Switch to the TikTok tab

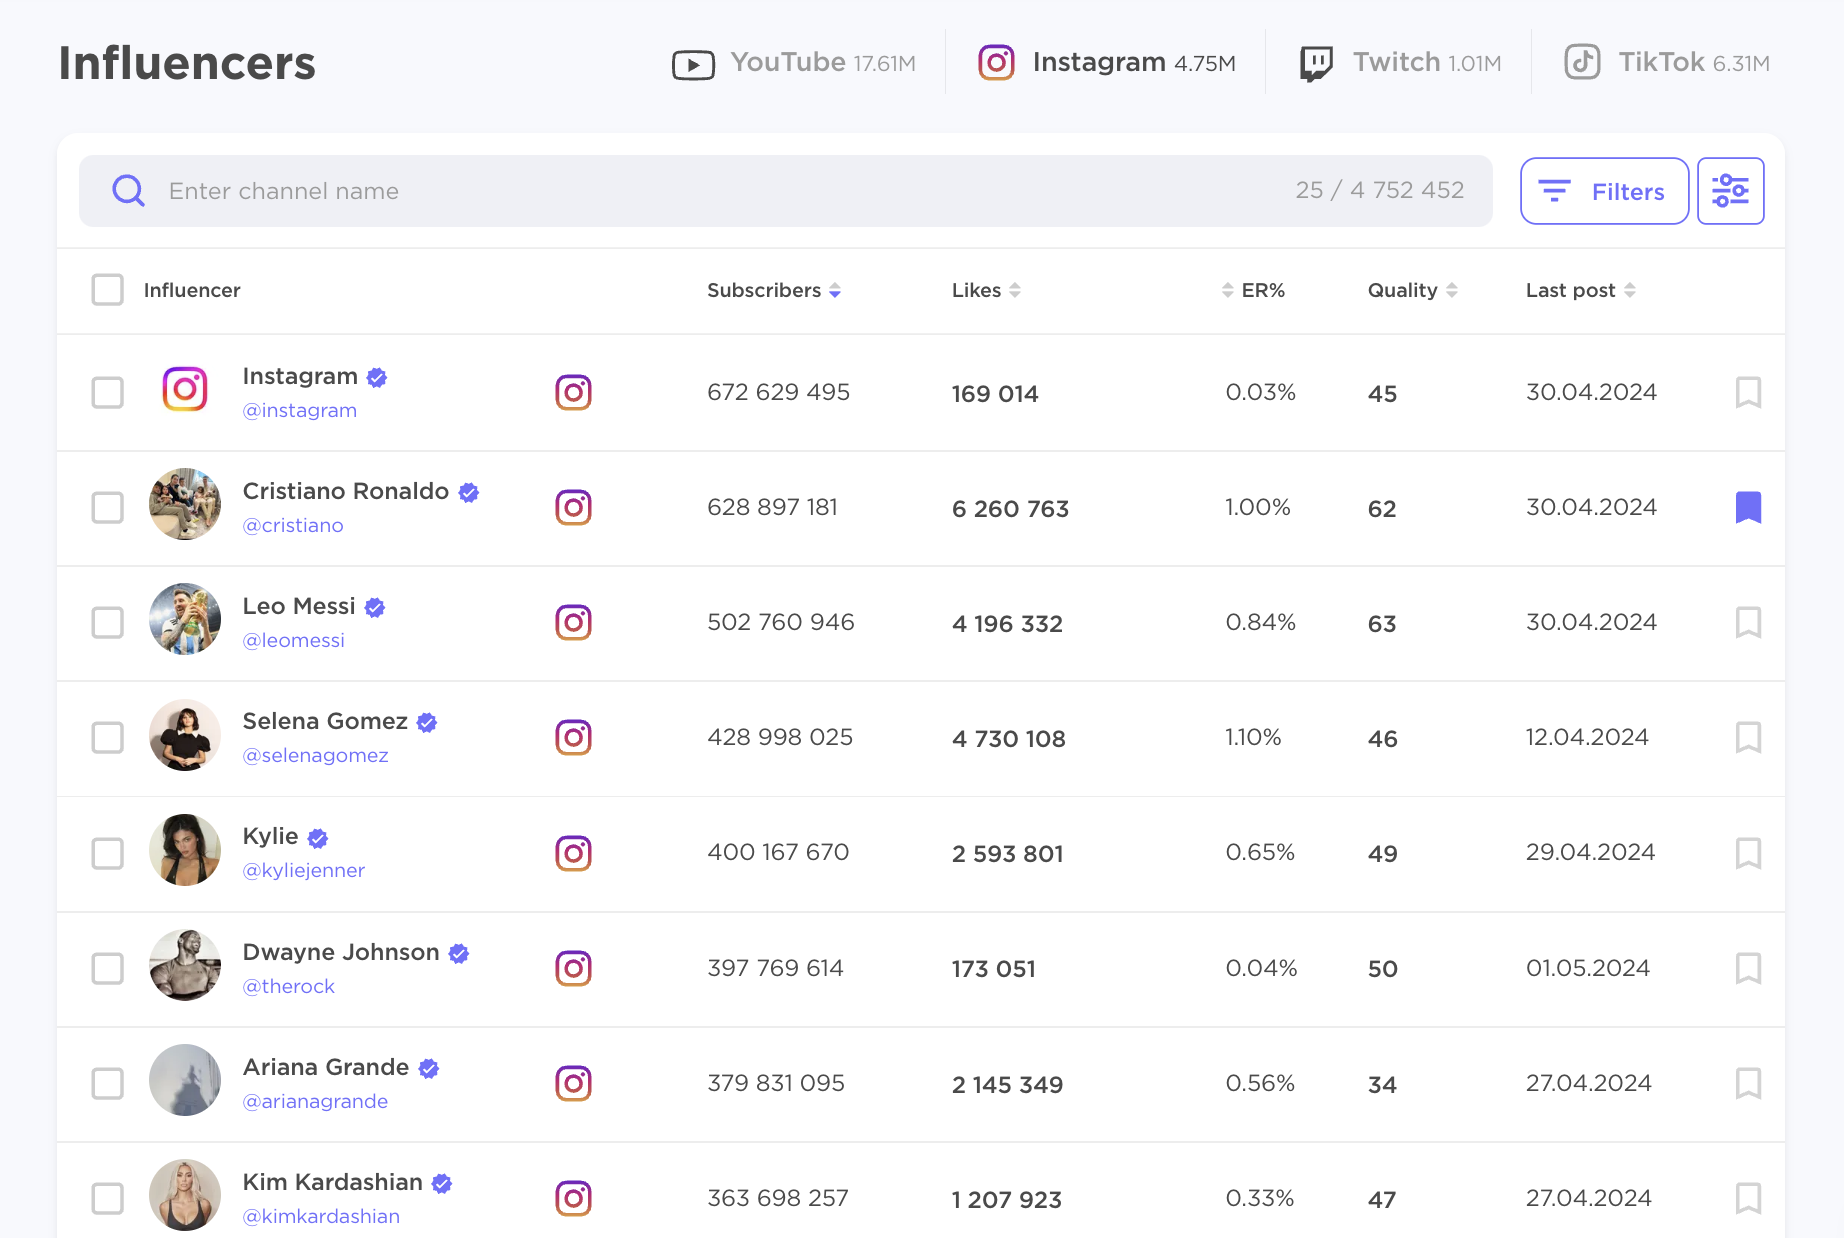pos(1667,63)
